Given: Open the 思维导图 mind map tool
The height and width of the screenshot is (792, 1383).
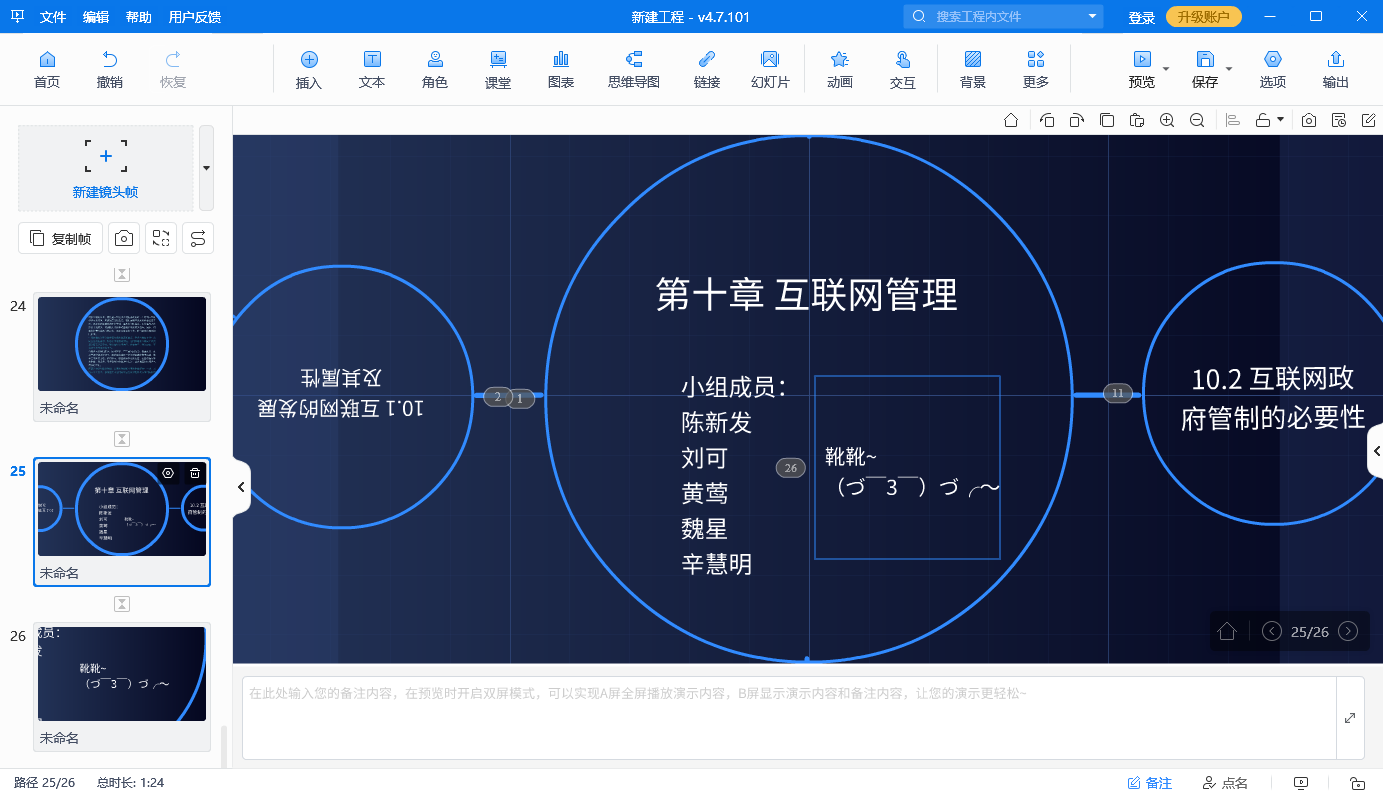Looking at the screenshot, I should 634,69.
